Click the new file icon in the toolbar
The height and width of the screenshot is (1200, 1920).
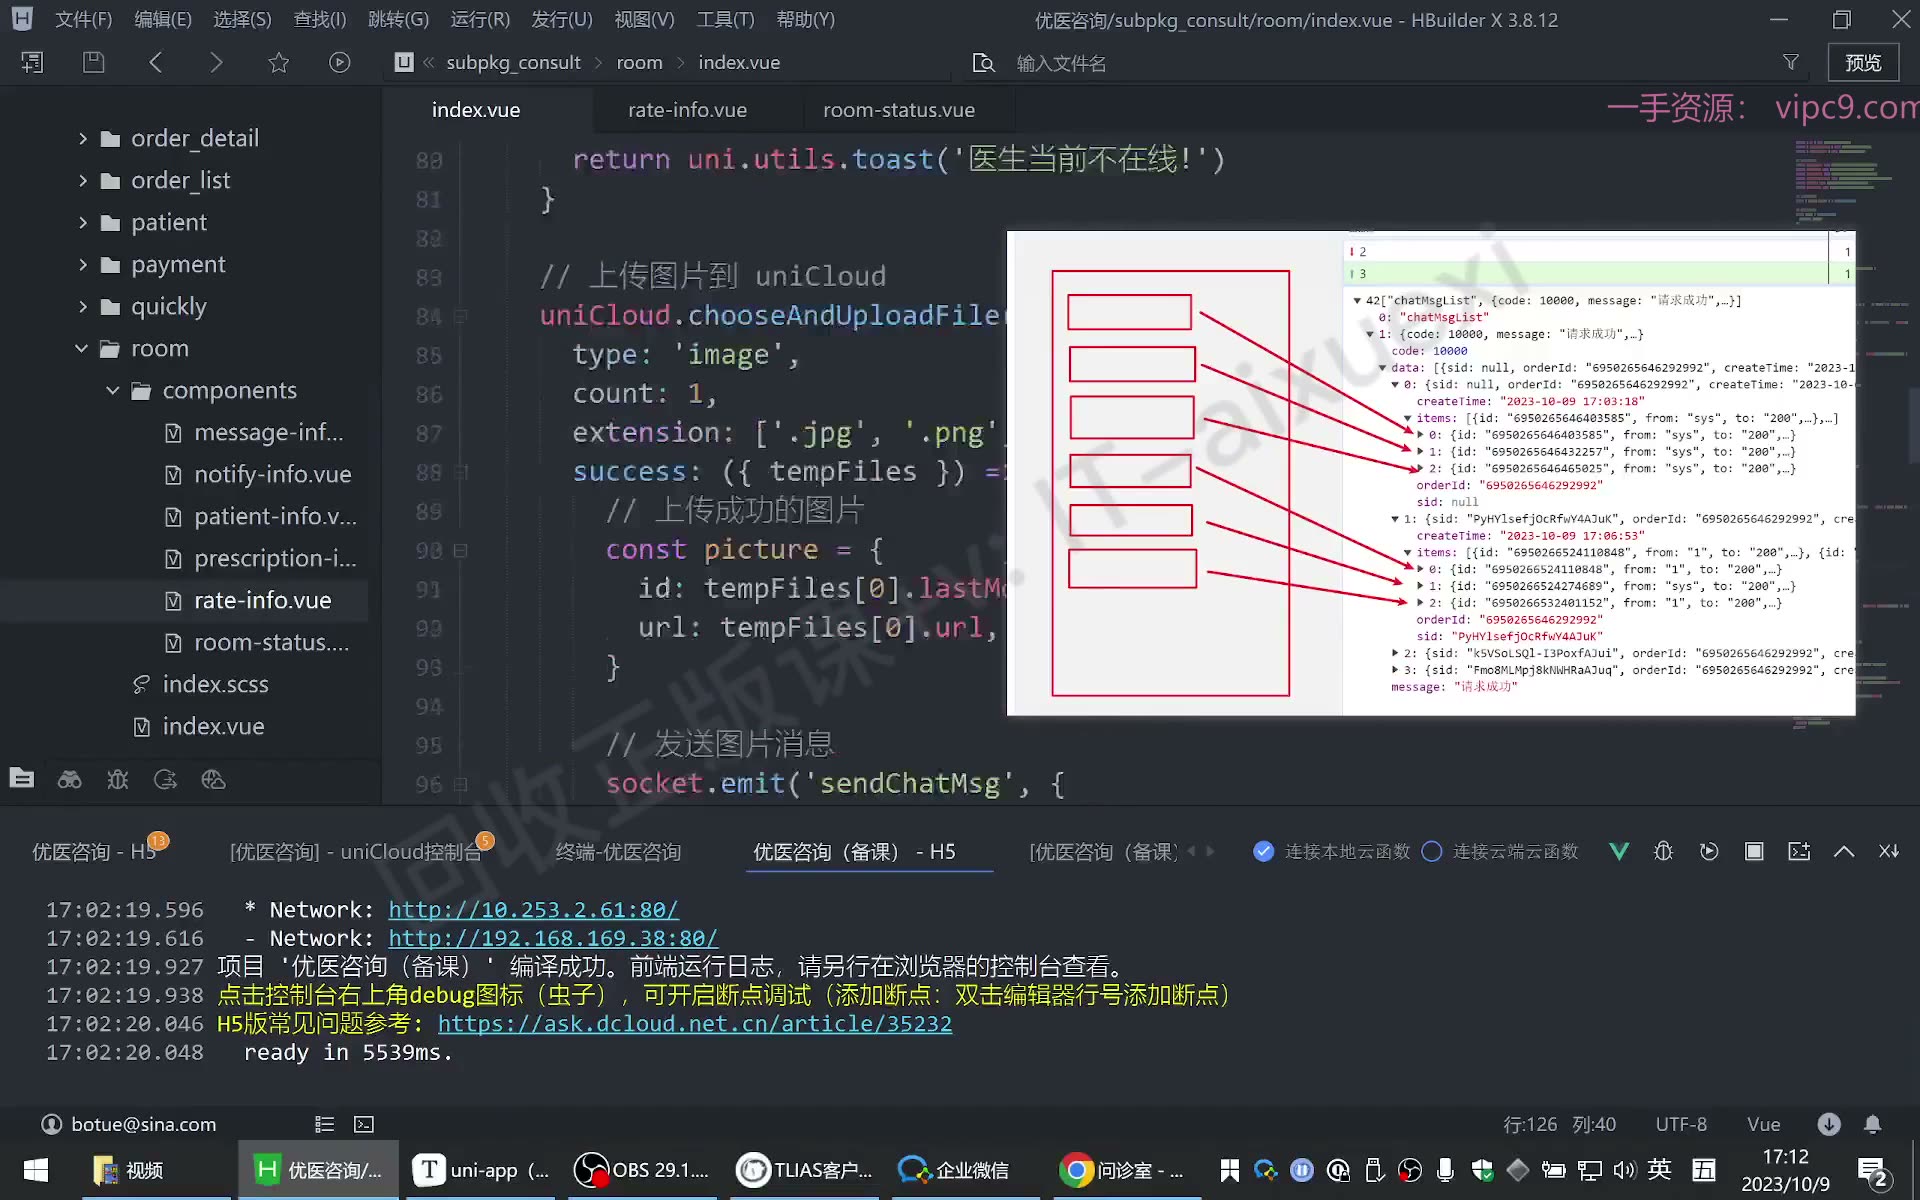32,62
